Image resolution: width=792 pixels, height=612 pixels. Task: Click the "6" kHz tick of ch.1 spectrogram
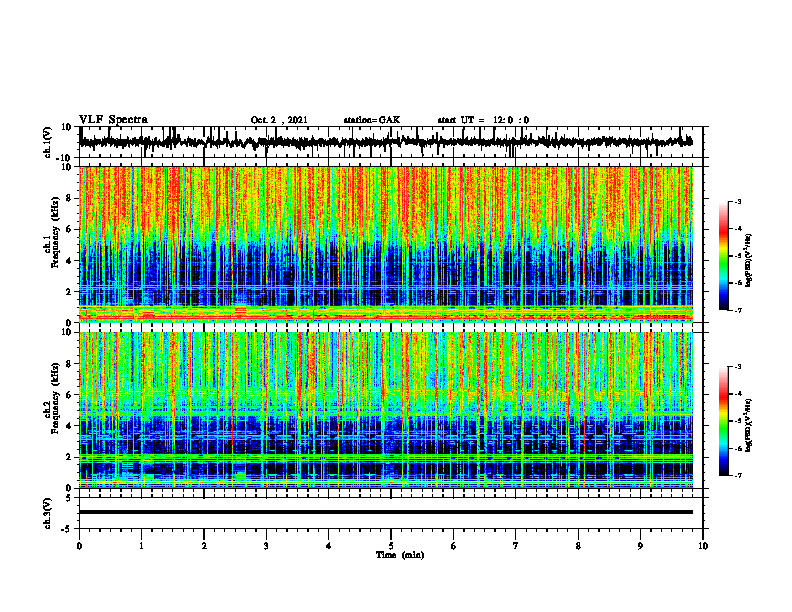pyautogui.click(x=70, y=229)
